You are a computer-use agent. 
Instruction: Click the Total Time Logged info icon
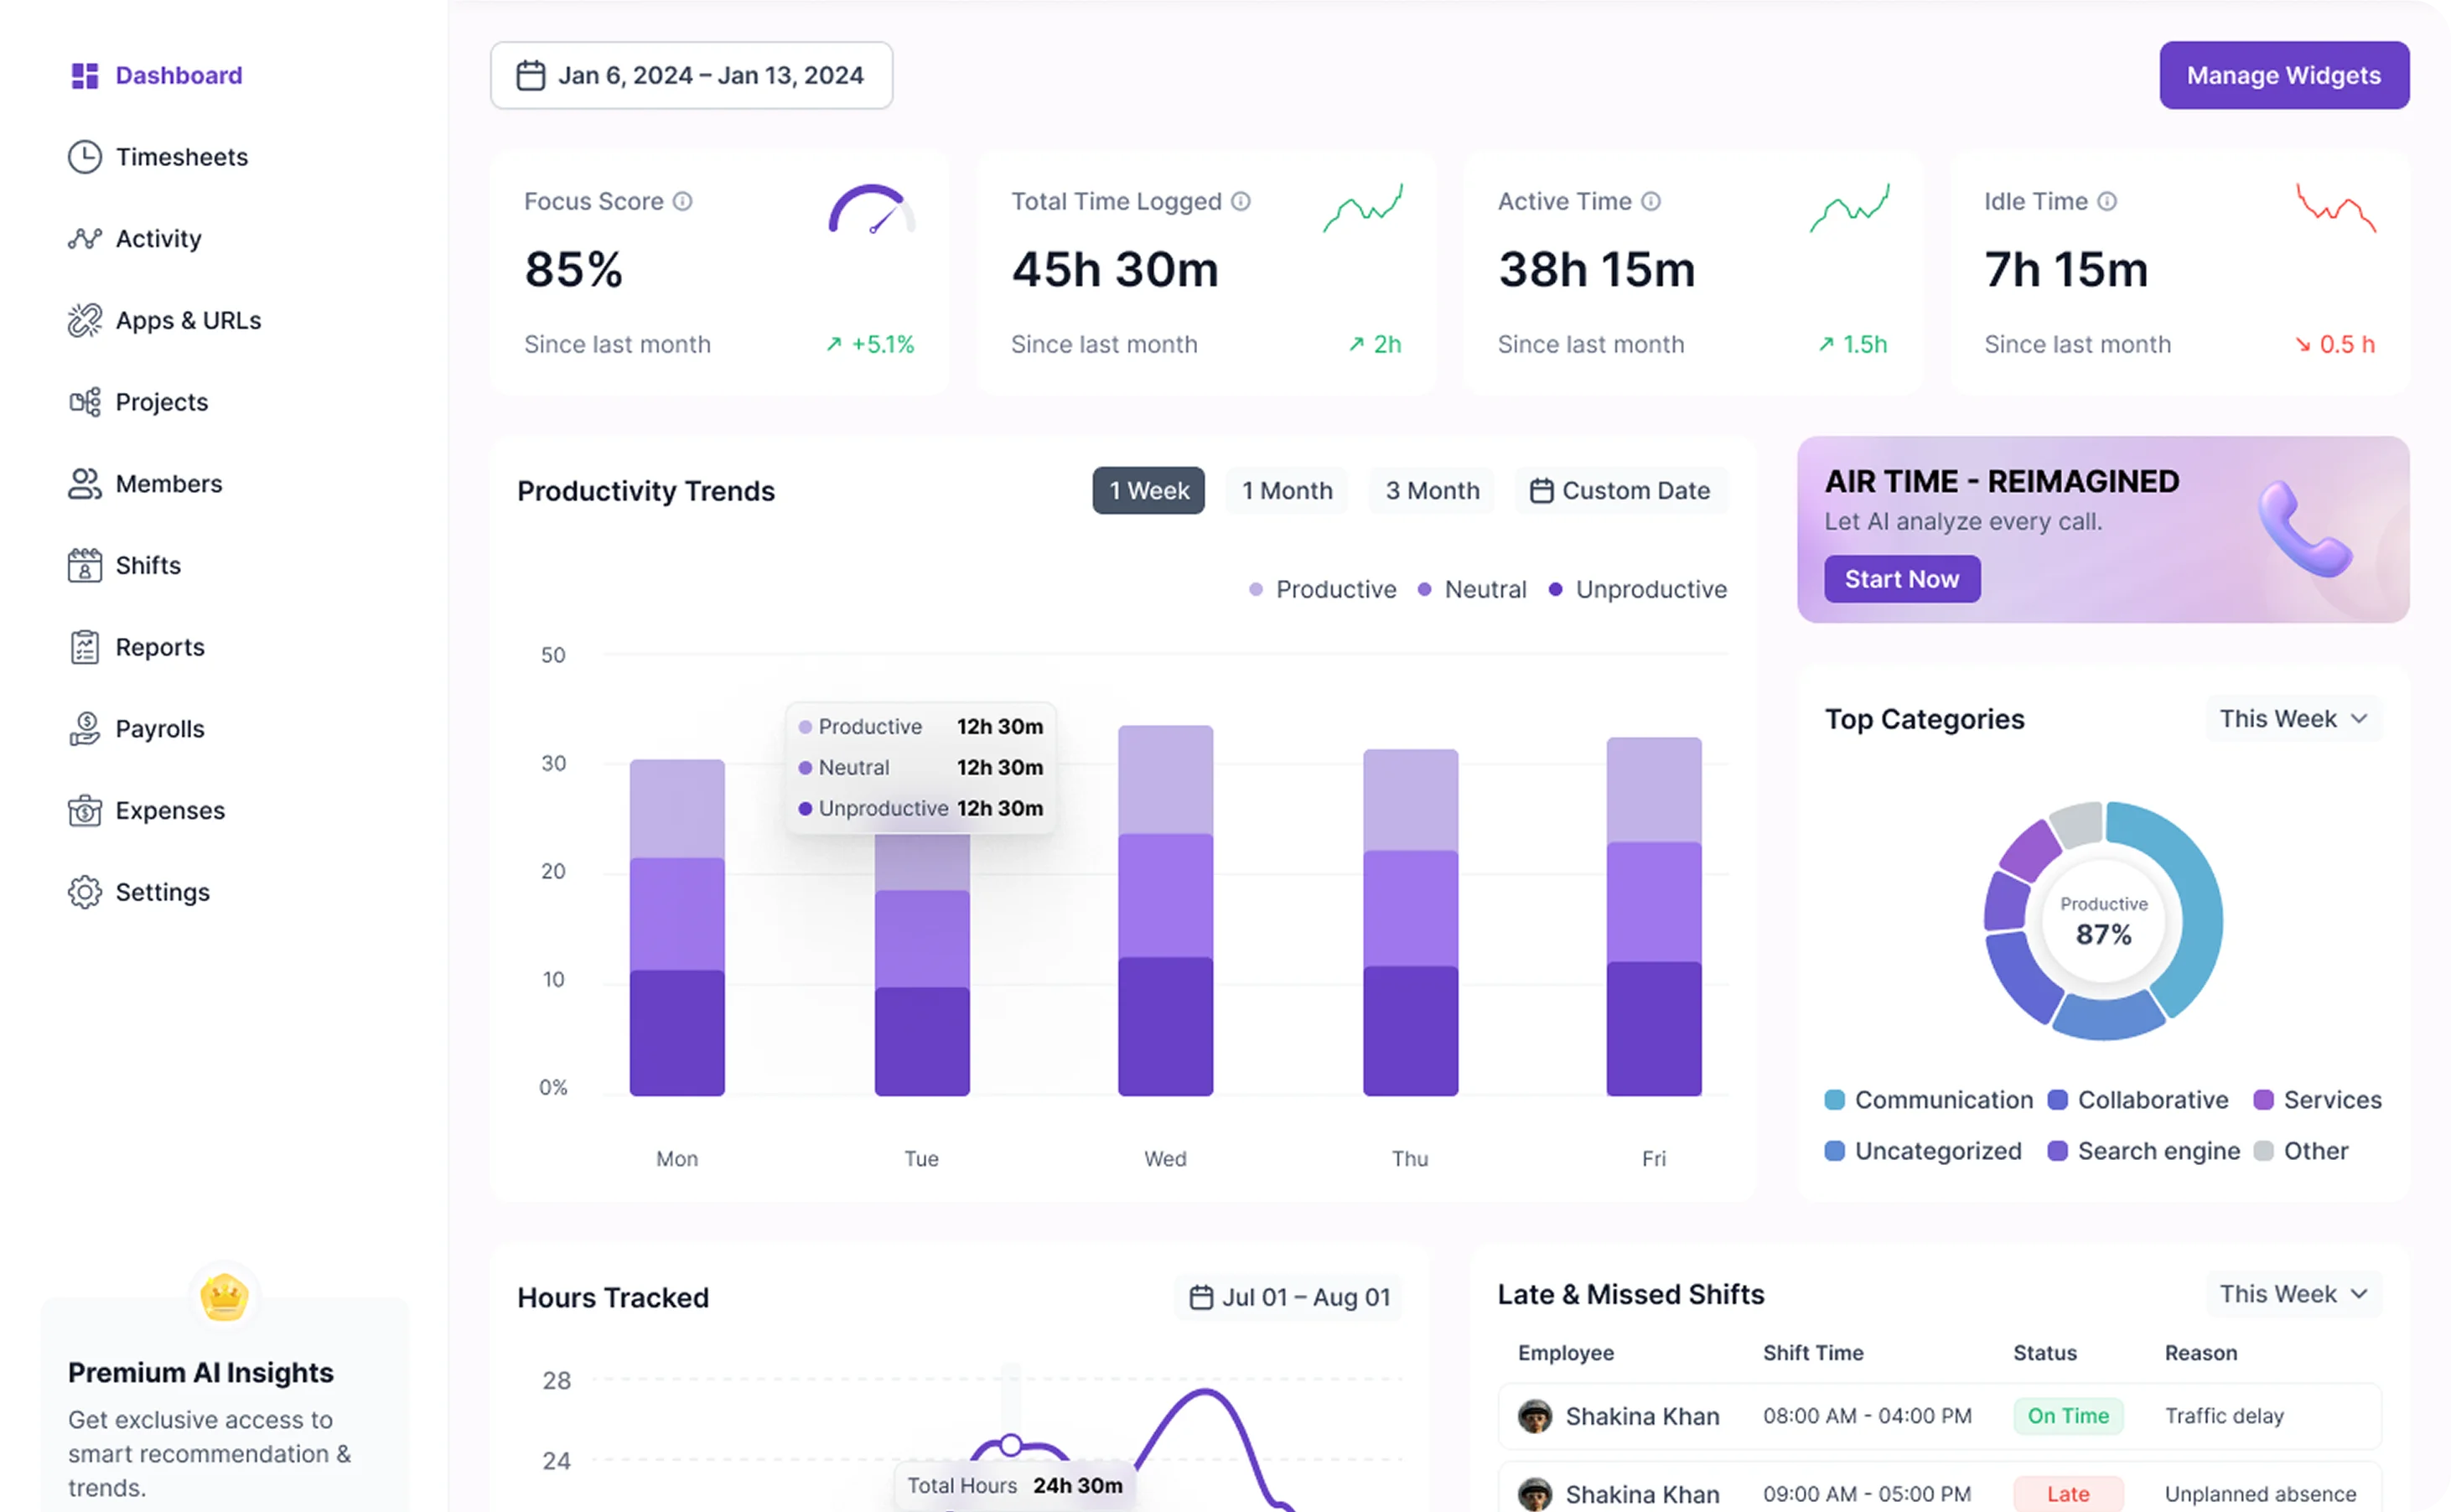click(x=1240, y=201)
